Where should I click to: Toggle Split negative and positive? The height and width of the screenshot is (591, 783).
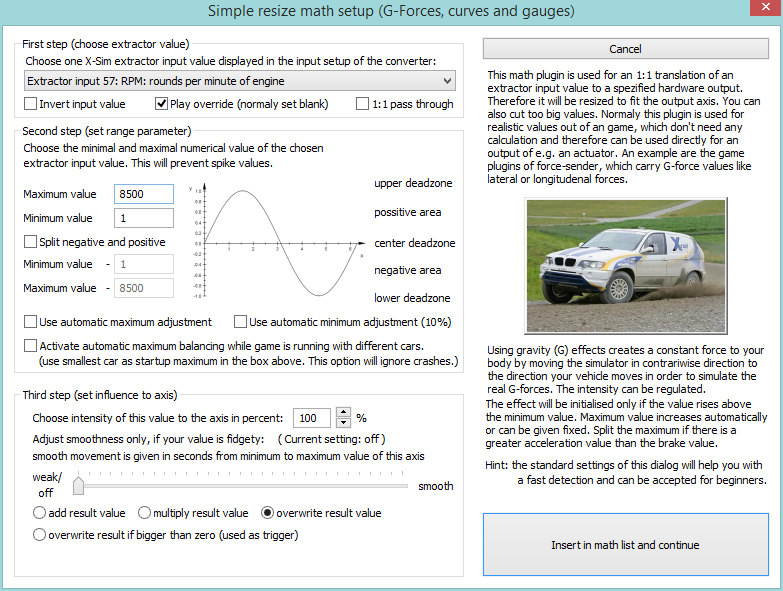pos(30,242)
